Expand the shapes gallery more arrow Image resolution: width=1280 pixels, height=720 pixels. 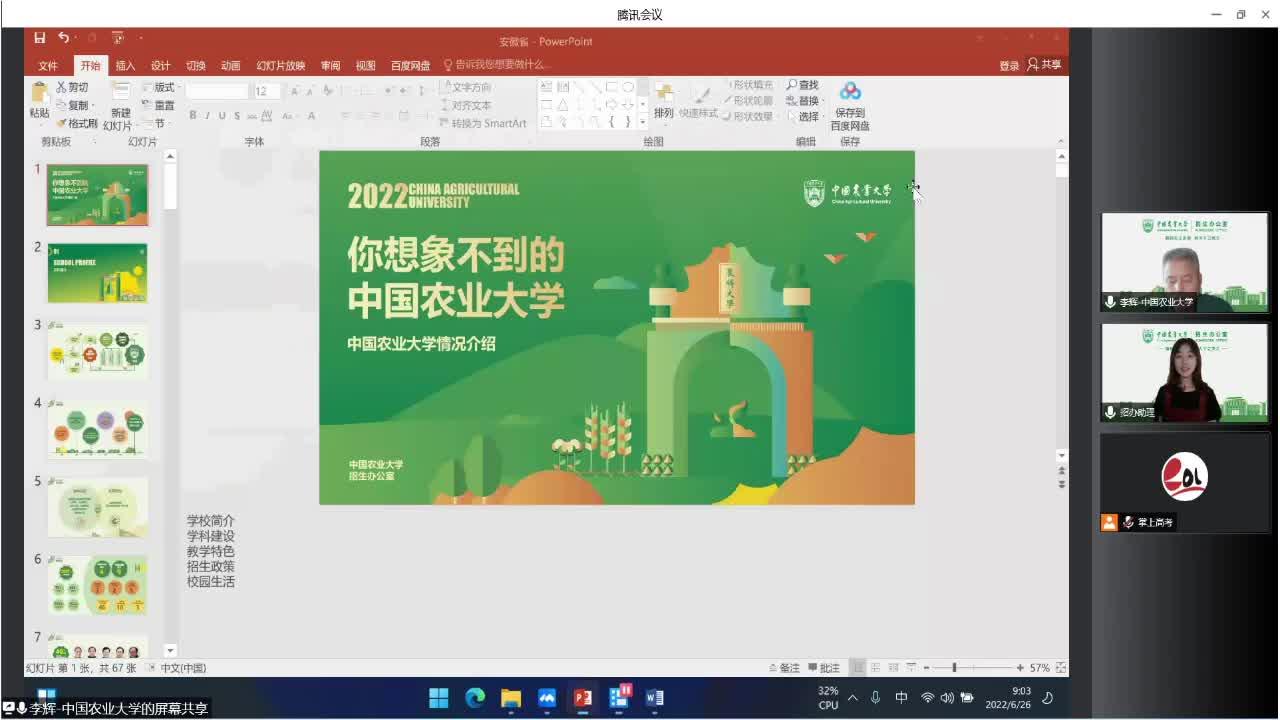pyautogui.click(x=643, y=122)
